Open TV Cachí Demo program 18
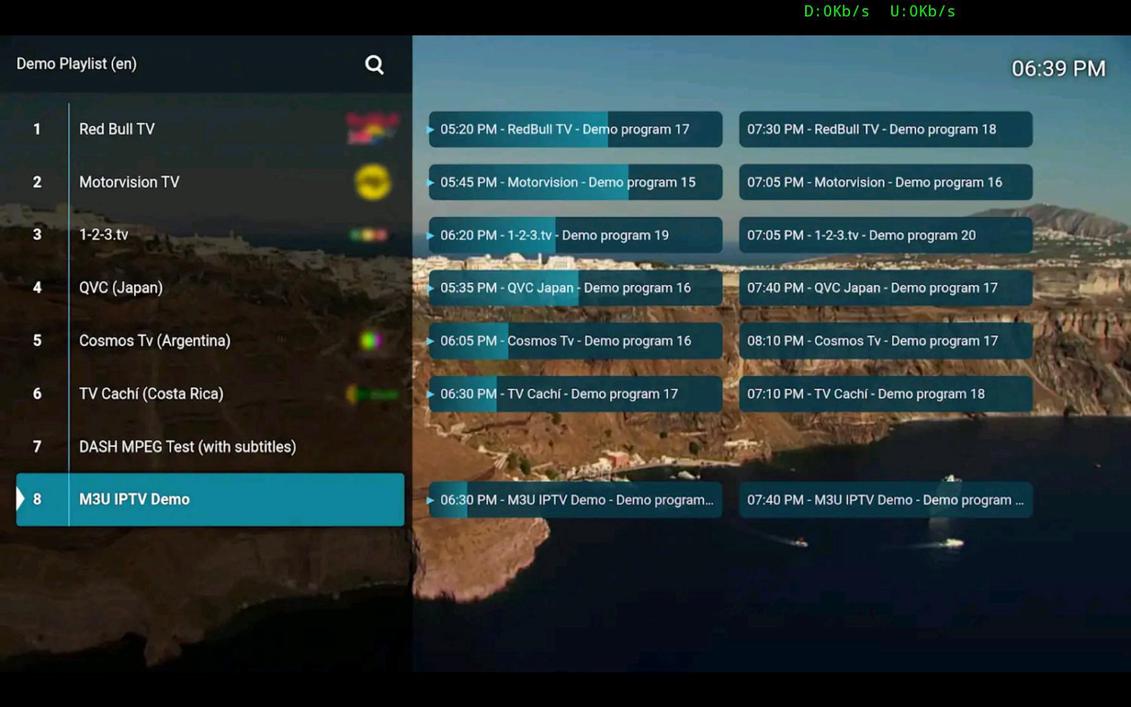Screen dimensions: 1131x707 [x=885, y=393]
